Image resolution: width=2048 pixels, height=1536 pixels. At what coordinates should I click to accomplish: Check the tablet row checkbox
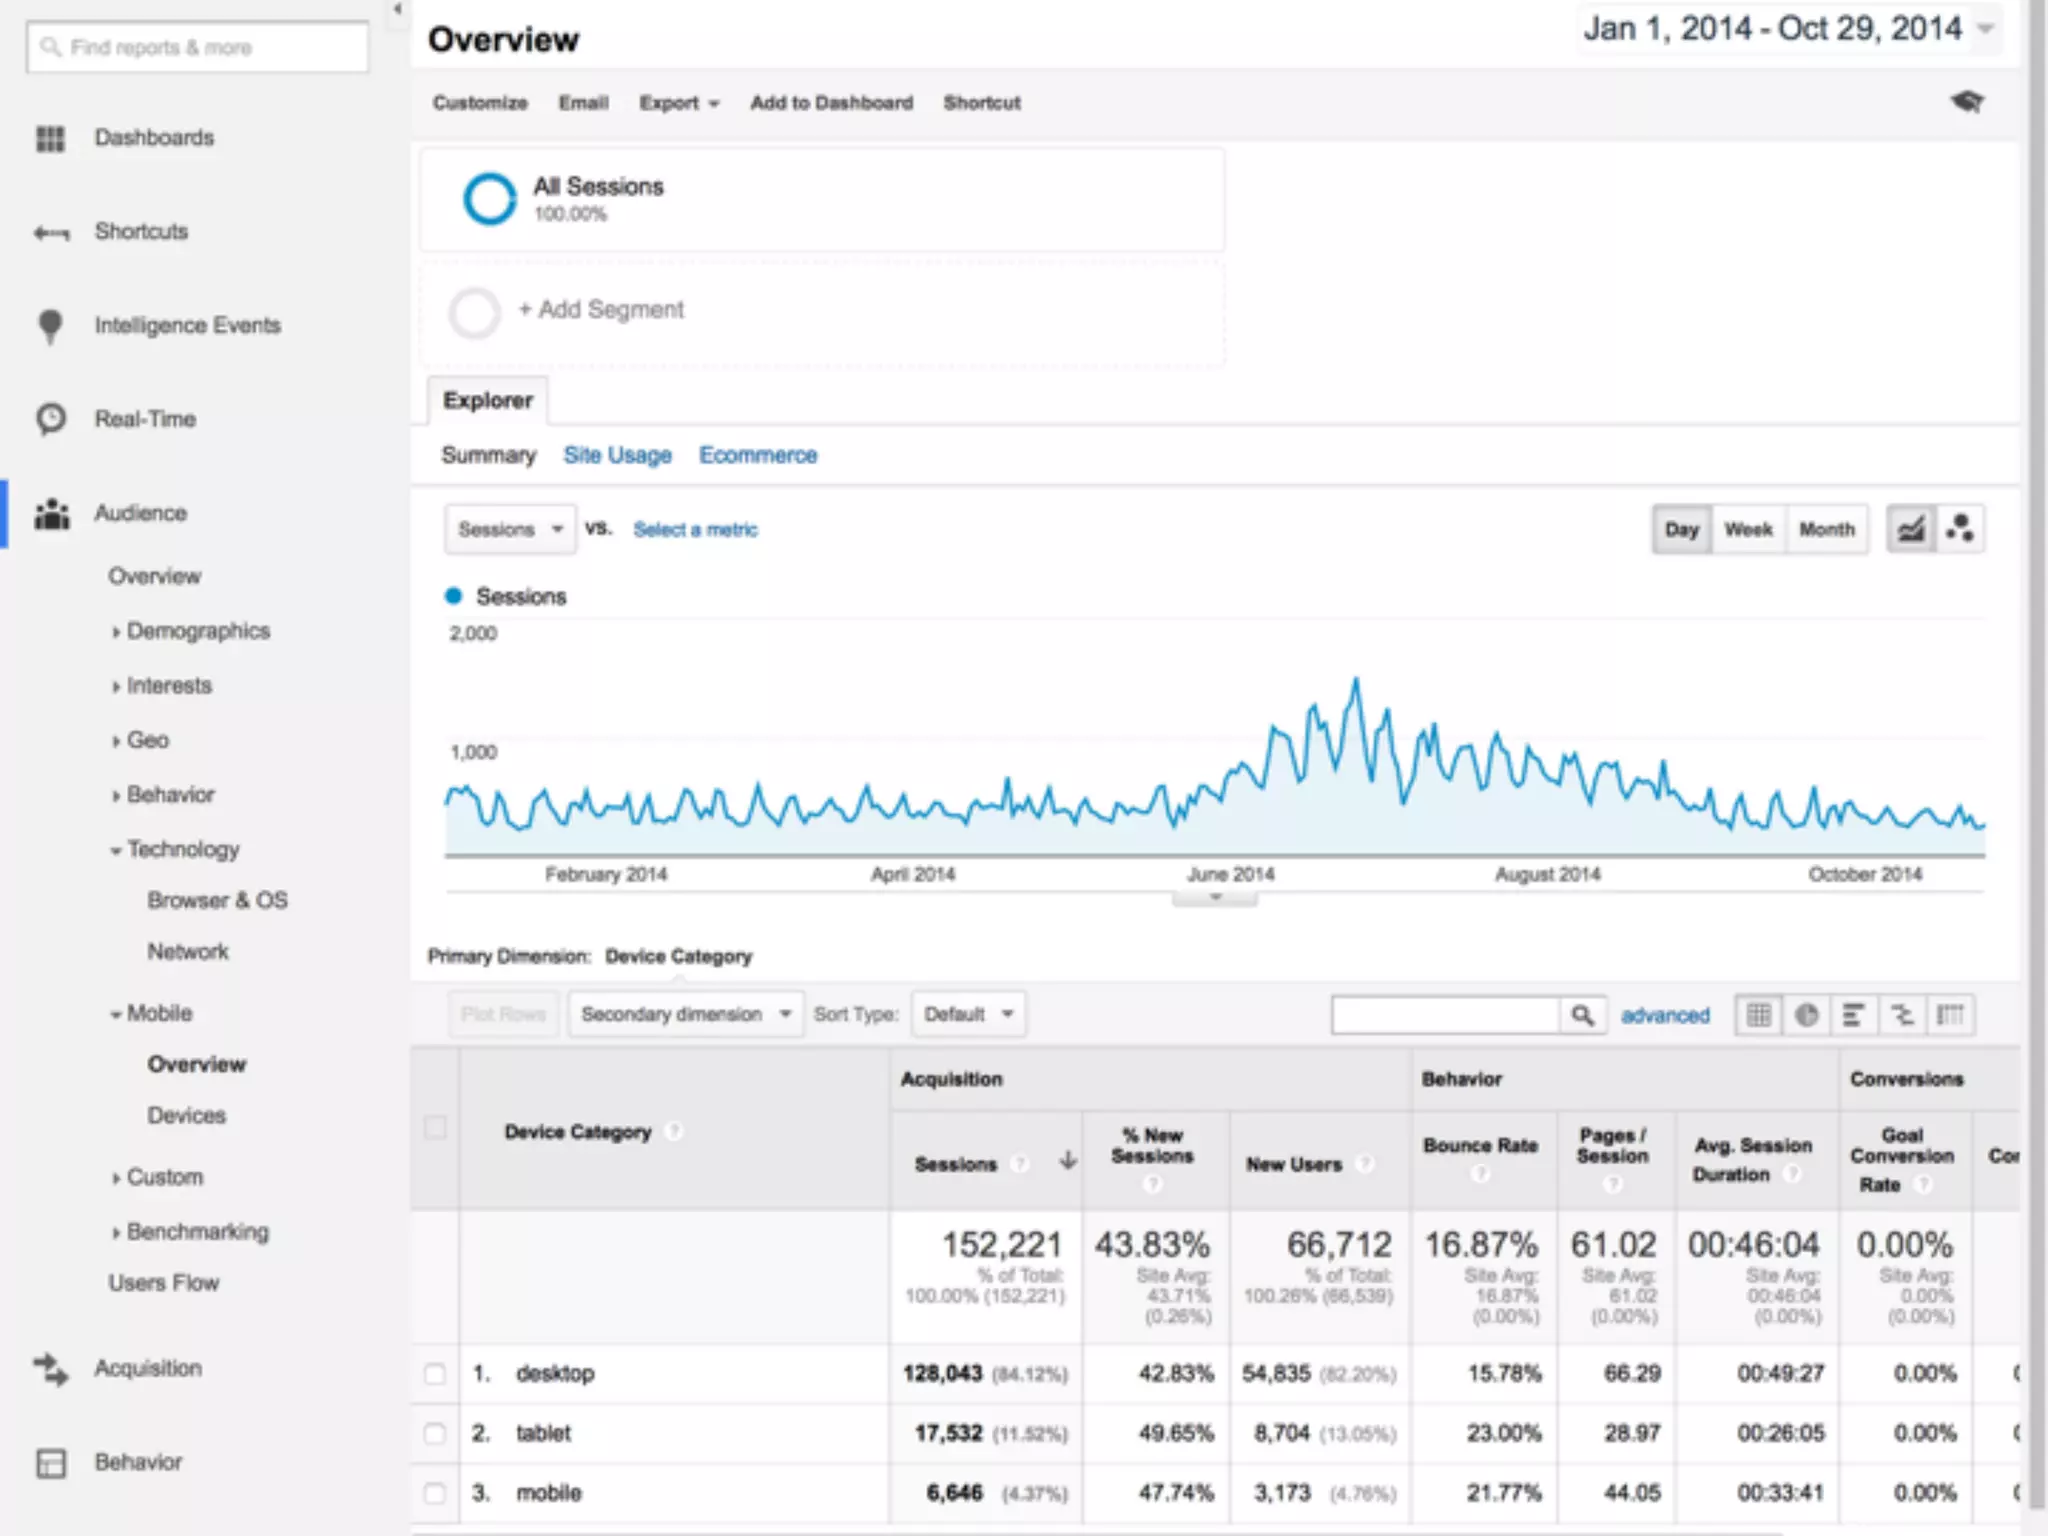[435, 1433]
